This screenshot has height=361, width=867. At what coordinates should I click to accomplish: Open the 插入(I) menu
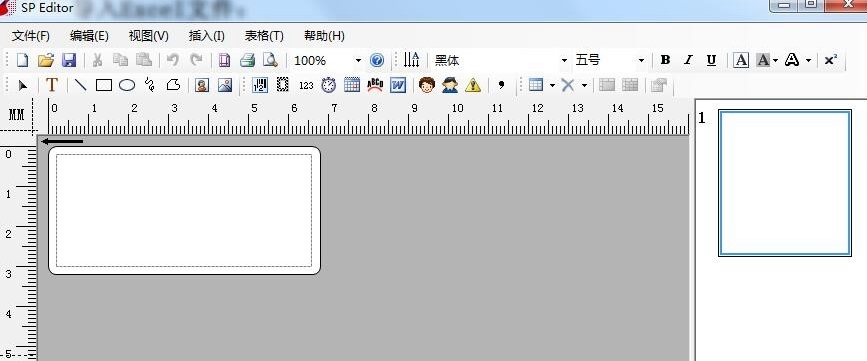tap(207, 36)
